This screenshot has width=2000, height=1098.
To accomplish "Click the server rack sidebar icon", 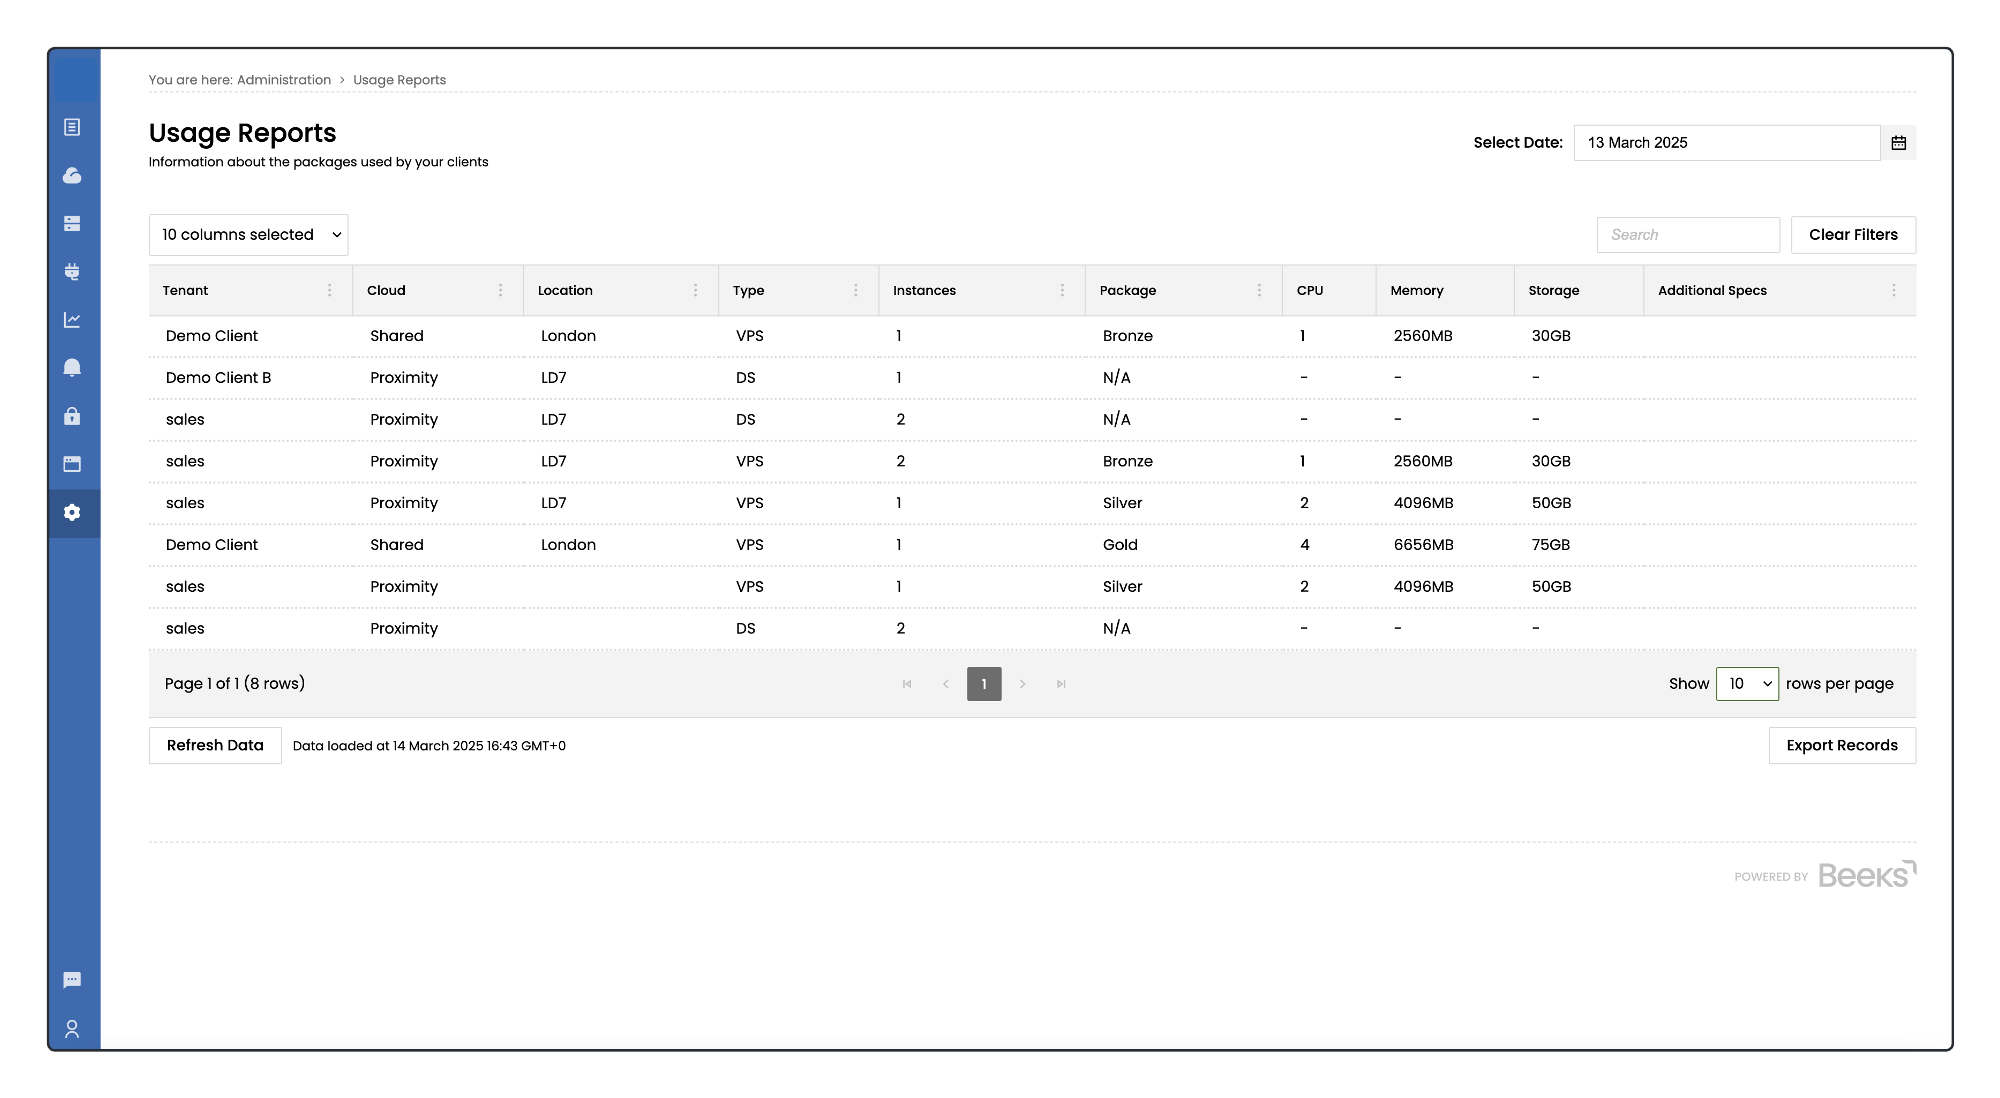I will pos(72,224).
